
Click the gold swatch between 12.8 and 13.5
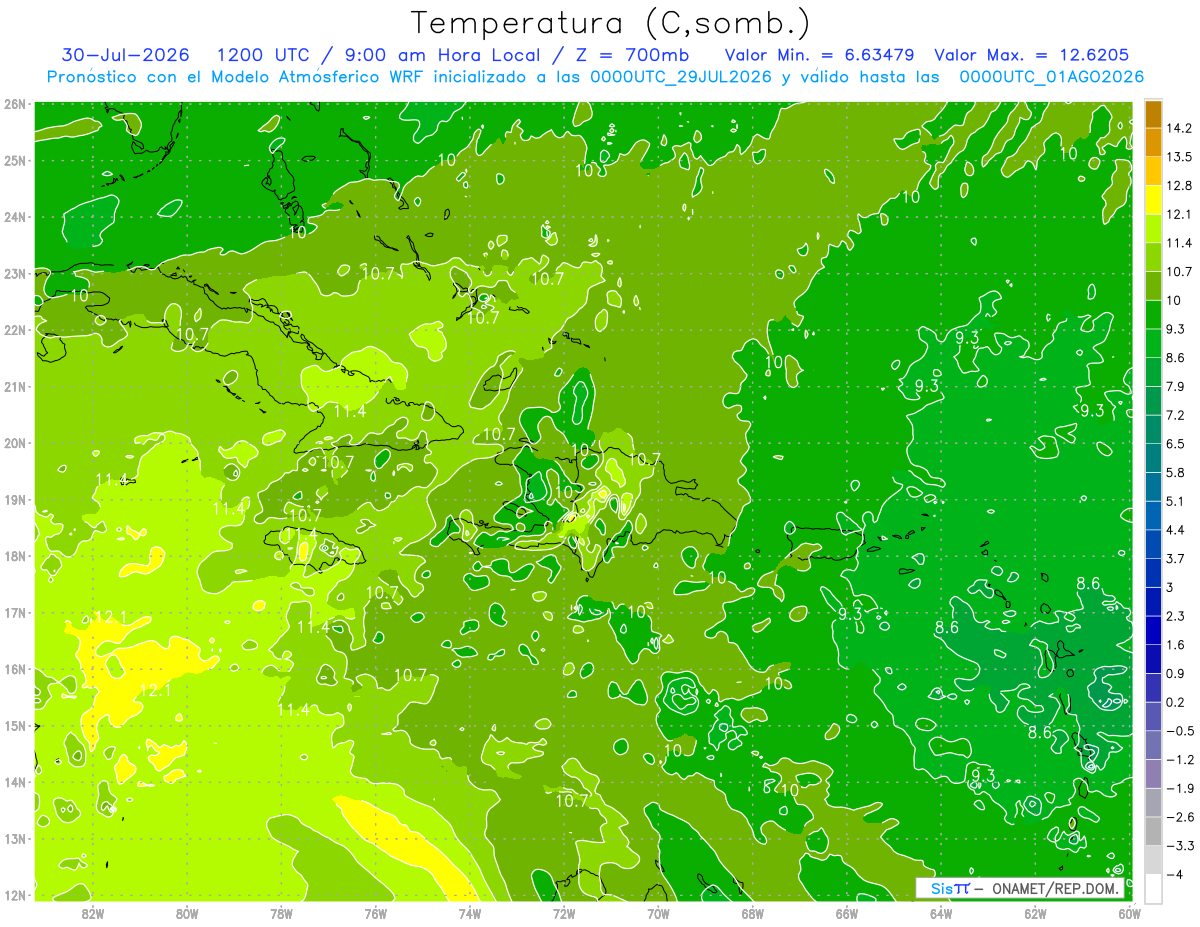pyautogui.click(x=1153, y=171)
